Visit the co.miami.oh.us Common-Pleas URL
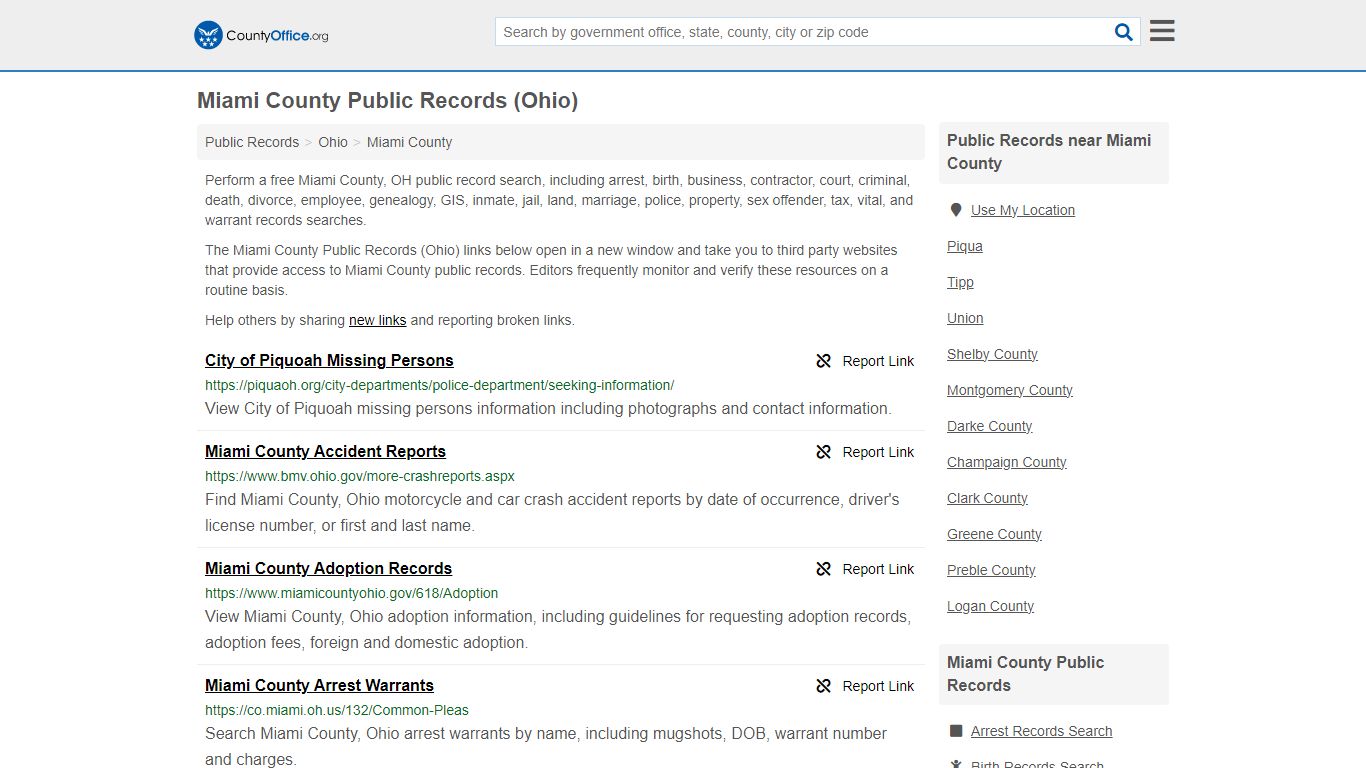 tap(337, 710)
